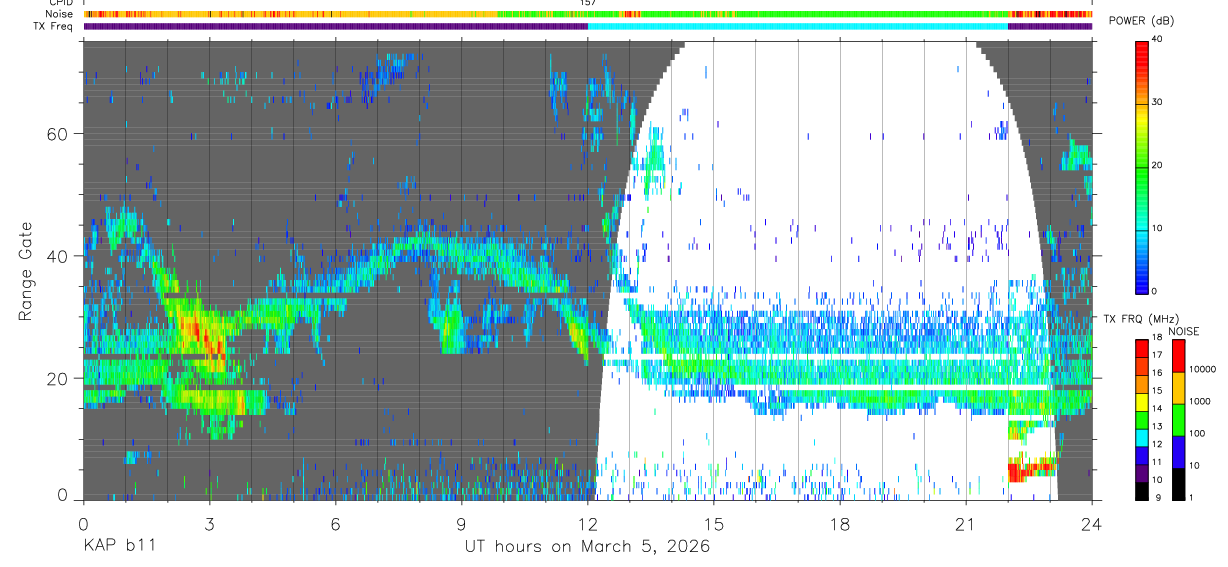Click the orange NOISE swatch between 1000 and 10000
Screen dimensions: 1228x567
click(1179, 388)
